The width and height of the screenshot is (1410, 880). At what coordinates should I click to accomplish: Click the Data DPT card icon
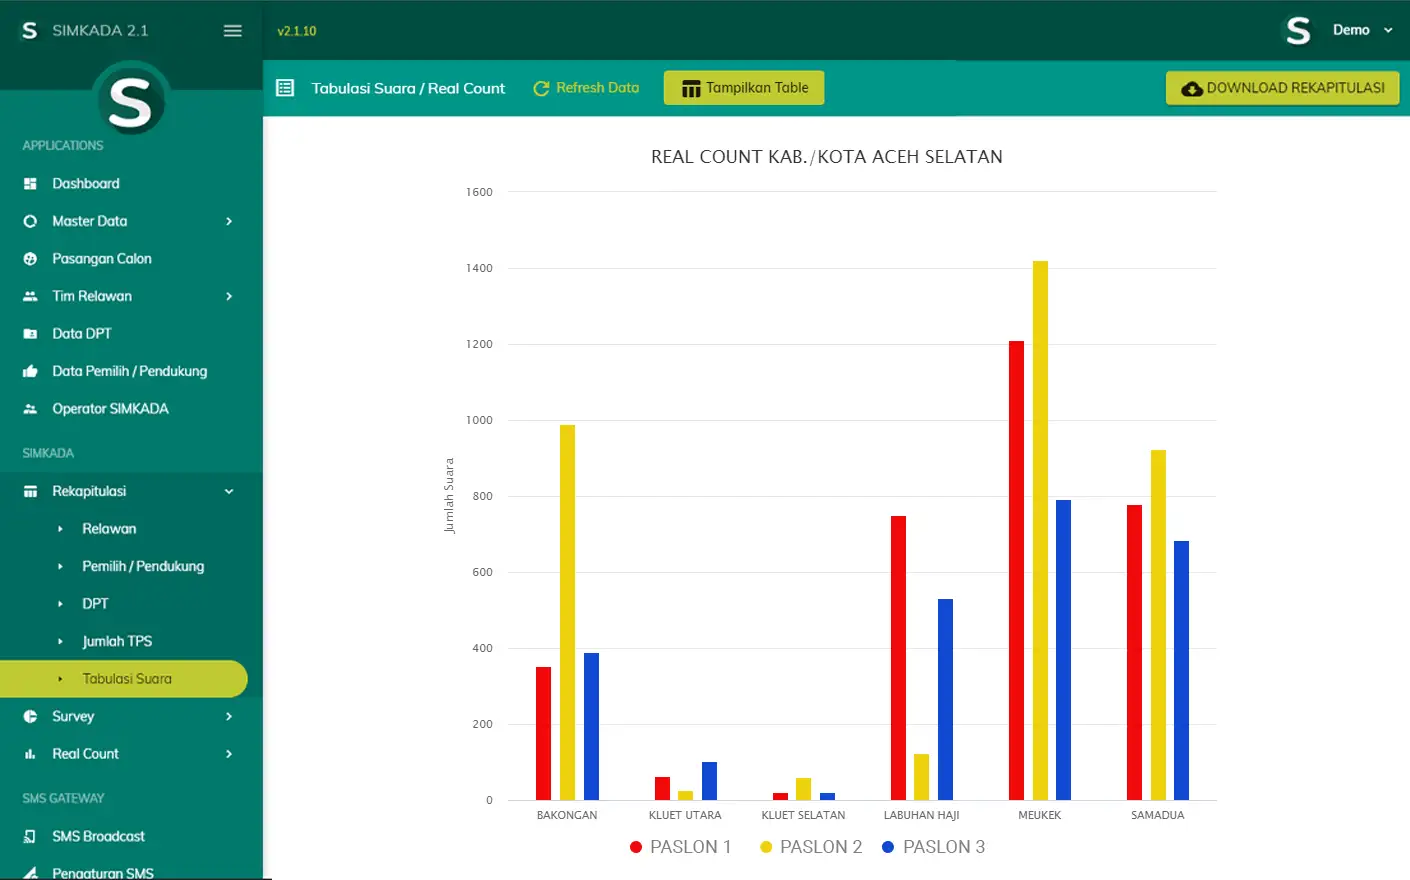tap(30, 334)
